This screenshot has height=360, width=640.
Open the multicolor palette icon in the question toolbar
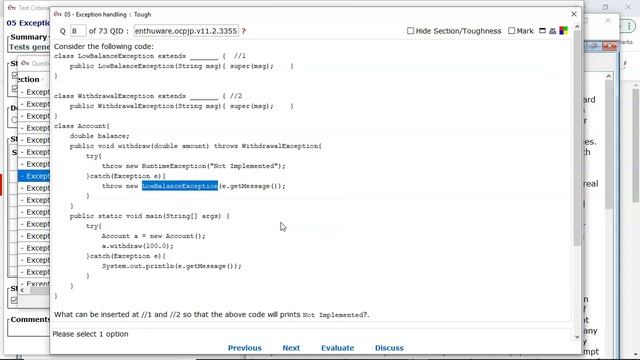pos(564,31)
